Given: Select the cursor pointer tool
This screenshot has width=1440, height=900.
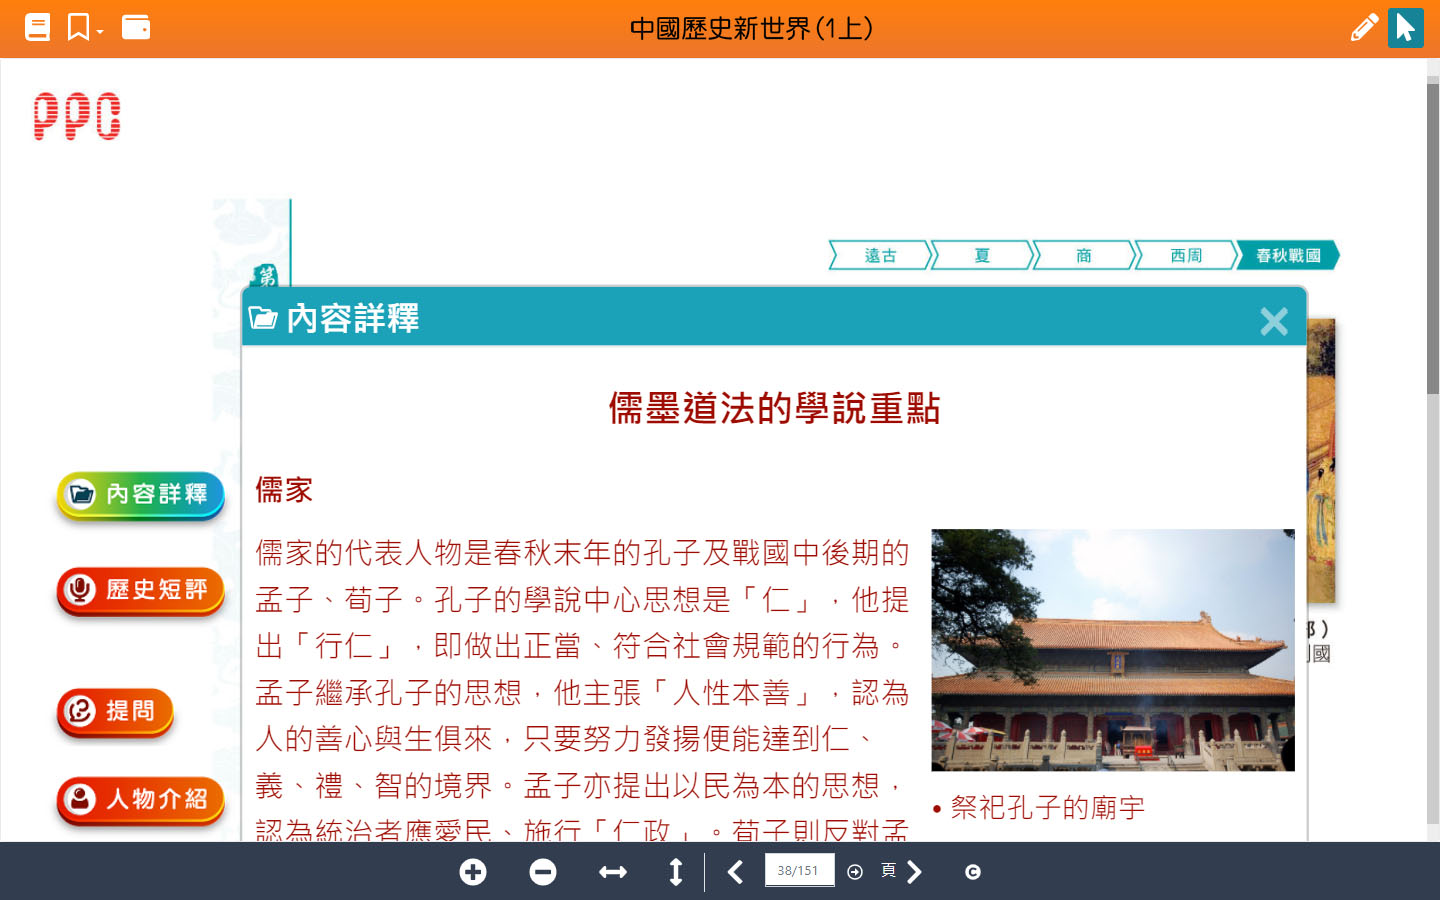Looking at the screenshot, I should (1405, 27).
